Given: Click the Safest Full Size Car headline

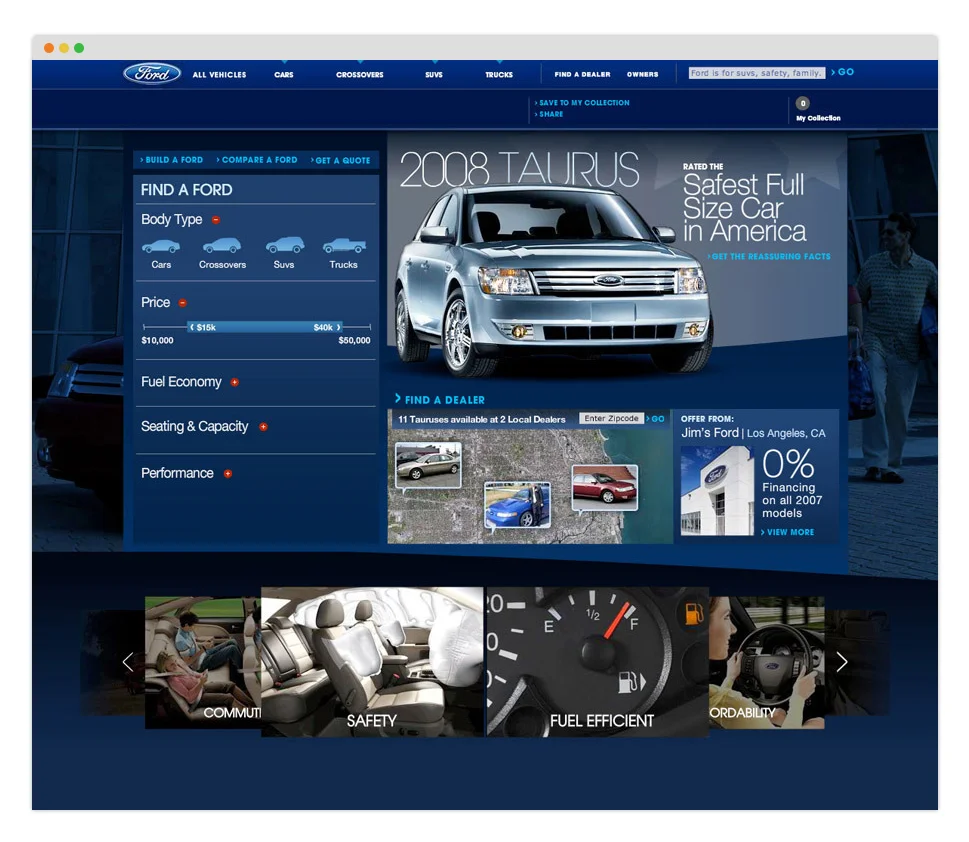Looking at the screenshot, I should click(744, 208).
